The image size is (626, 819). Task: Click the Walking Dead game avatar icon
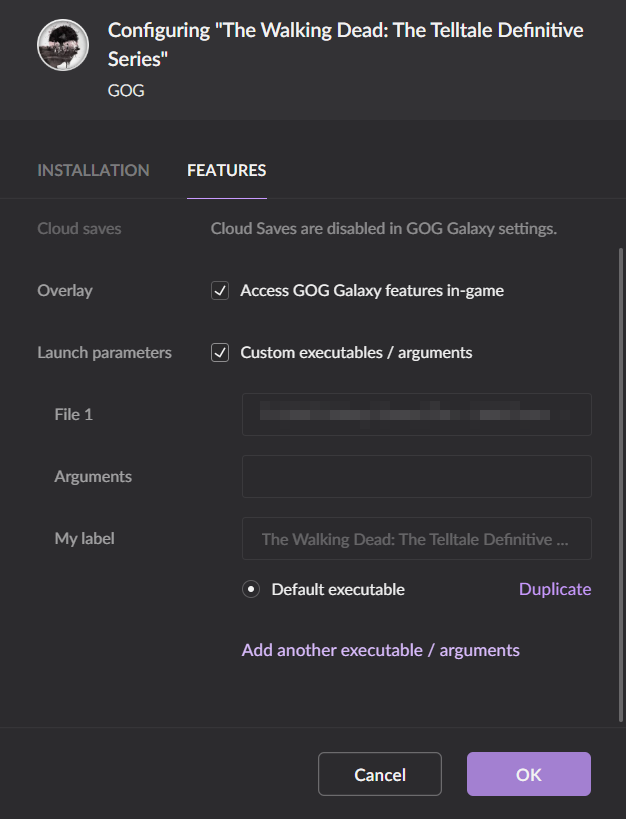click(x=63, y=45)
